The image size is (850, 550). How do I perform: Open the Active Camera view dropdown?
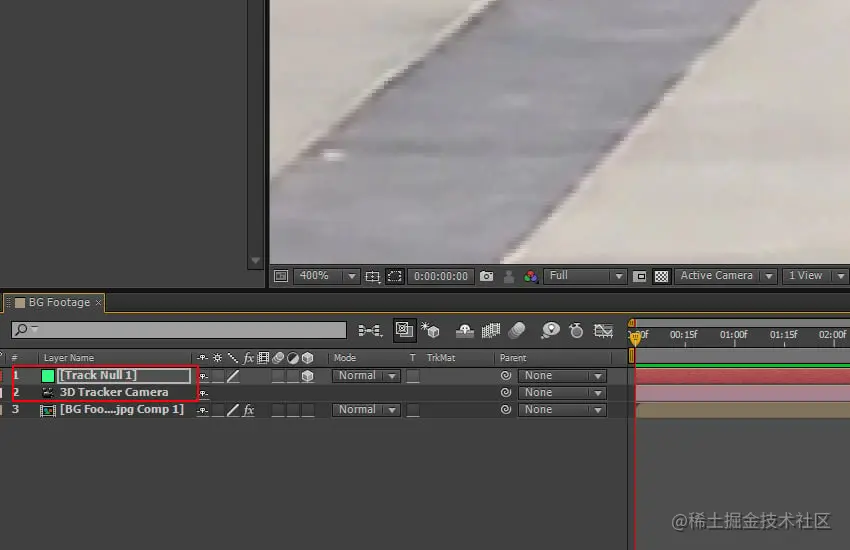pos(726,276)
